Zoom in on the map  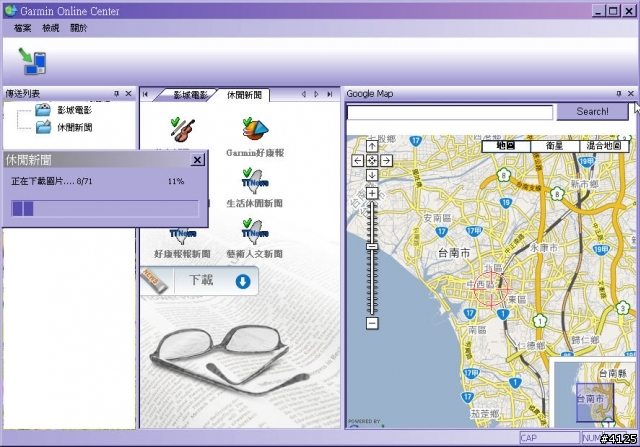[x=372, y=193]
